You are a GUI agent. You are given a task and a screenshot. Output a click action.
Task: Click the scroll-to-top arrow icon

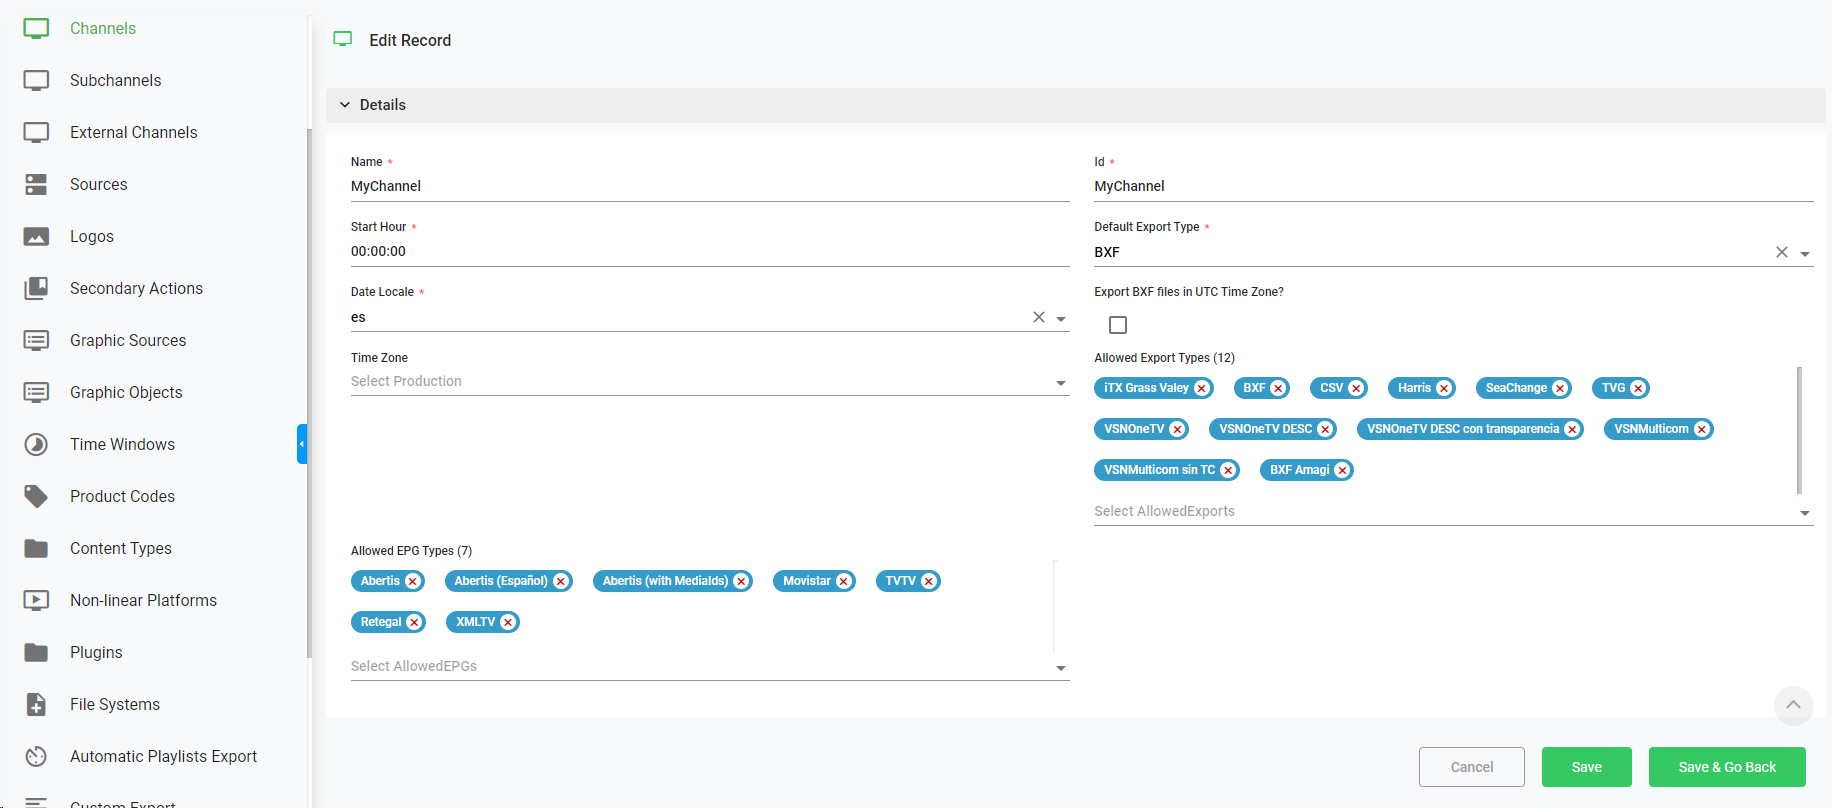(x=1793, y=705)
